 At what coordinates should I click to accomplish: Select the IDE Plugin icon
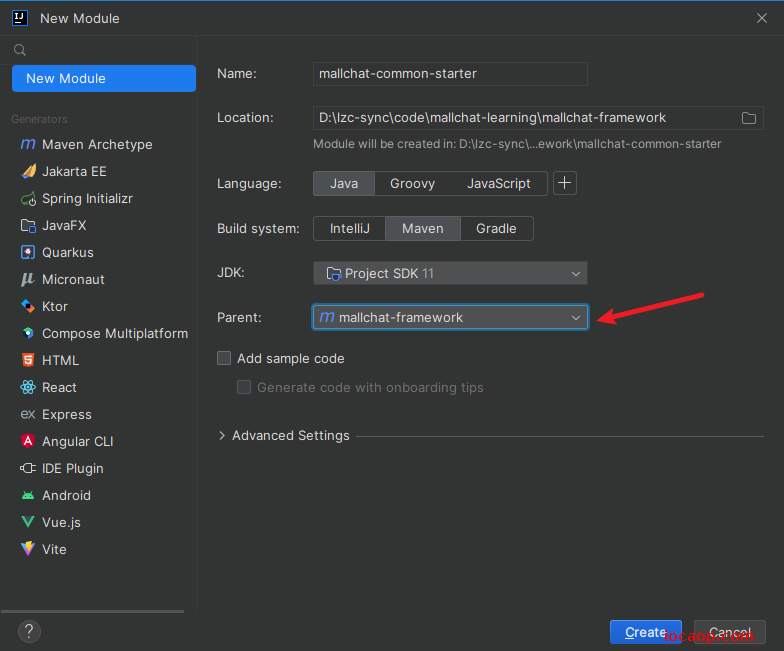pyautogui.click(x=28, y=468)
